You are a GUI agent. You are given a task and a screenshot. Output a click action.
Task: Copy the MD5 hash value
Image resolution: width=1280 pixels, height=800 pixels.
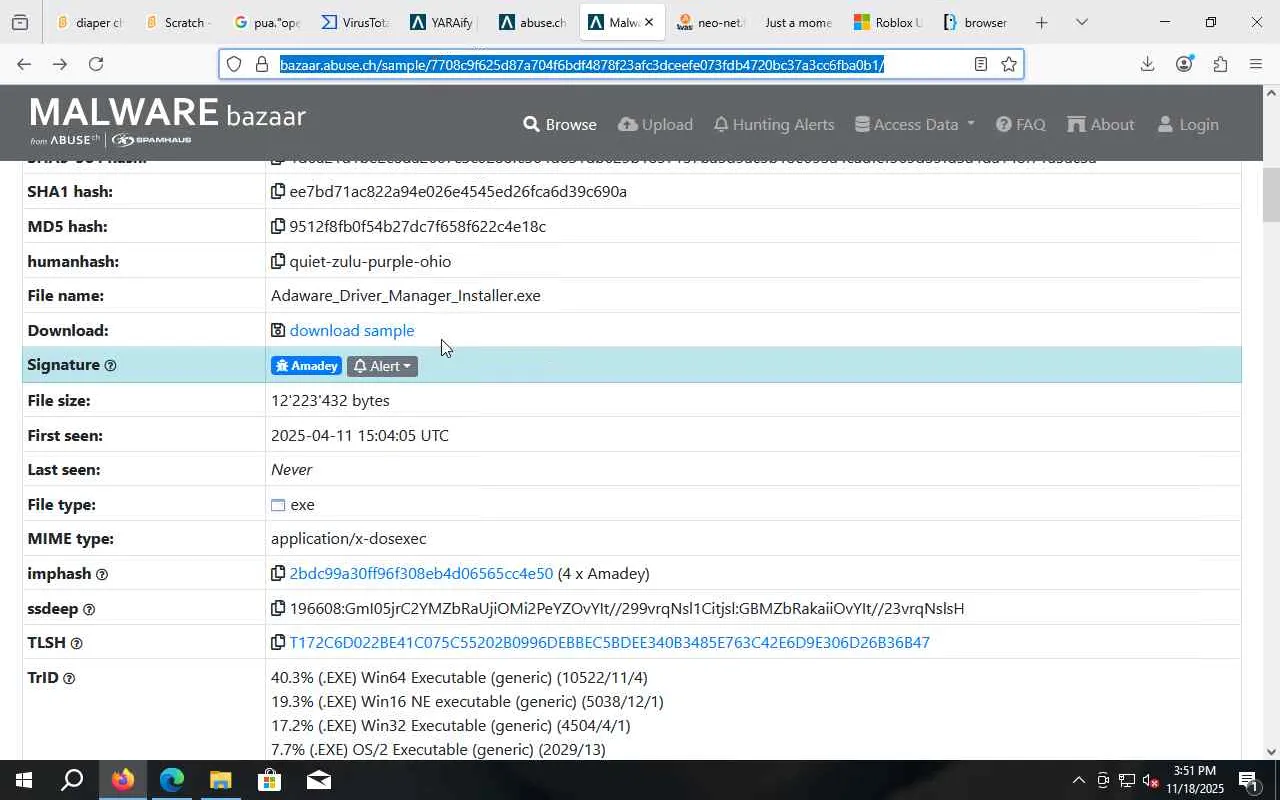[278, 226]
